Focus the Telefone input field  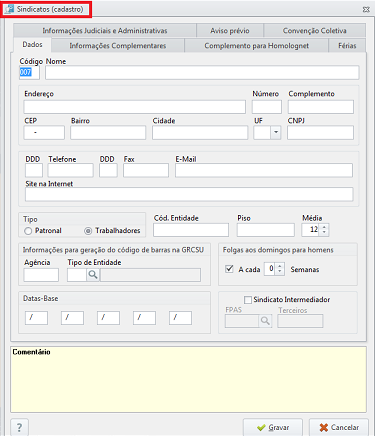pyautogui.click(x=70, y=170)
